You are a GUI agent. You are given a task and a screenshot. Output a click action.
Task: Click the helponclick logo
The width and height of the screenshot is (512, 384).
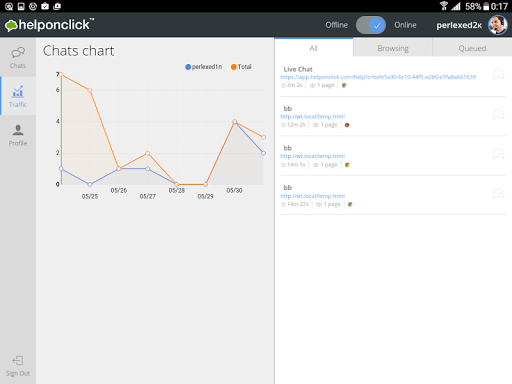[x=49, y=25]
